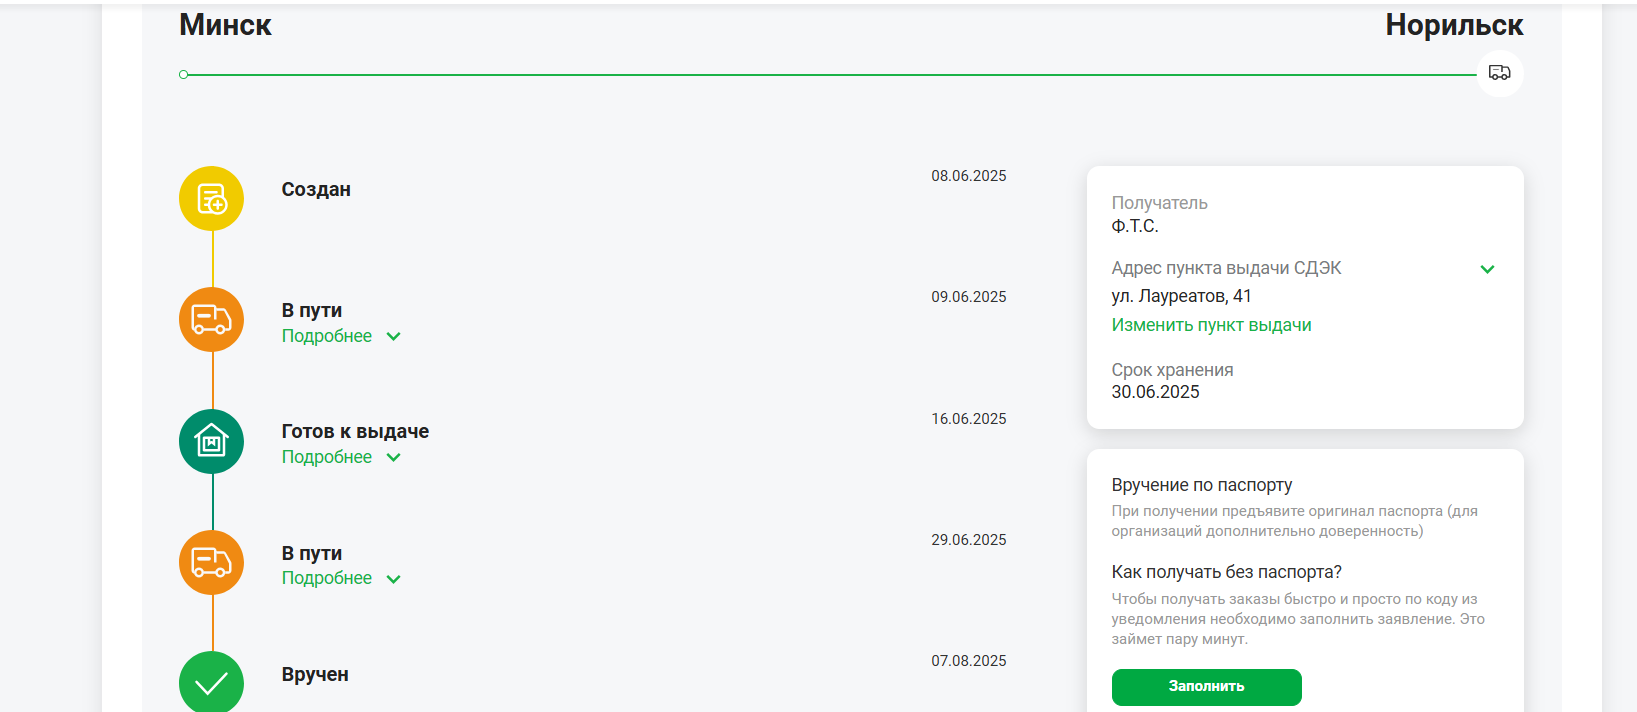Screen dimensions: 1637x712
Task: Click the 'Вручен' status label
Action: point(315,675)
